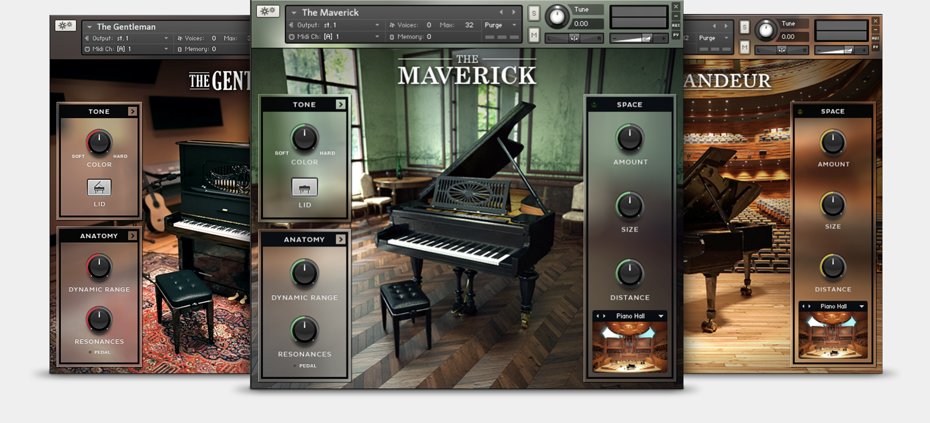Open the Piano Hall reverb dropdown in Maverick
The width and height of the screenshot is (930, 423).
pyautogui.click(x=661, y=316)
